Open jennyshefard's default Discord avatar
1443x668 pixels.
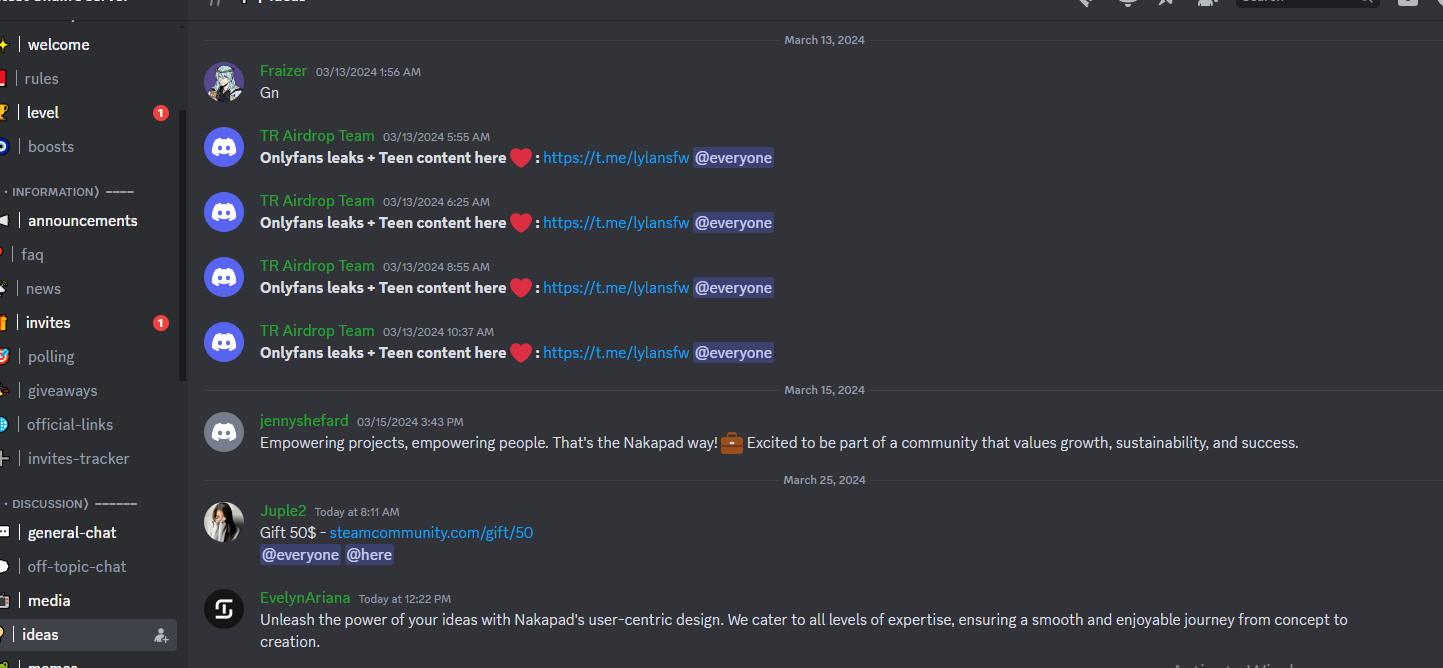[224, 432]
